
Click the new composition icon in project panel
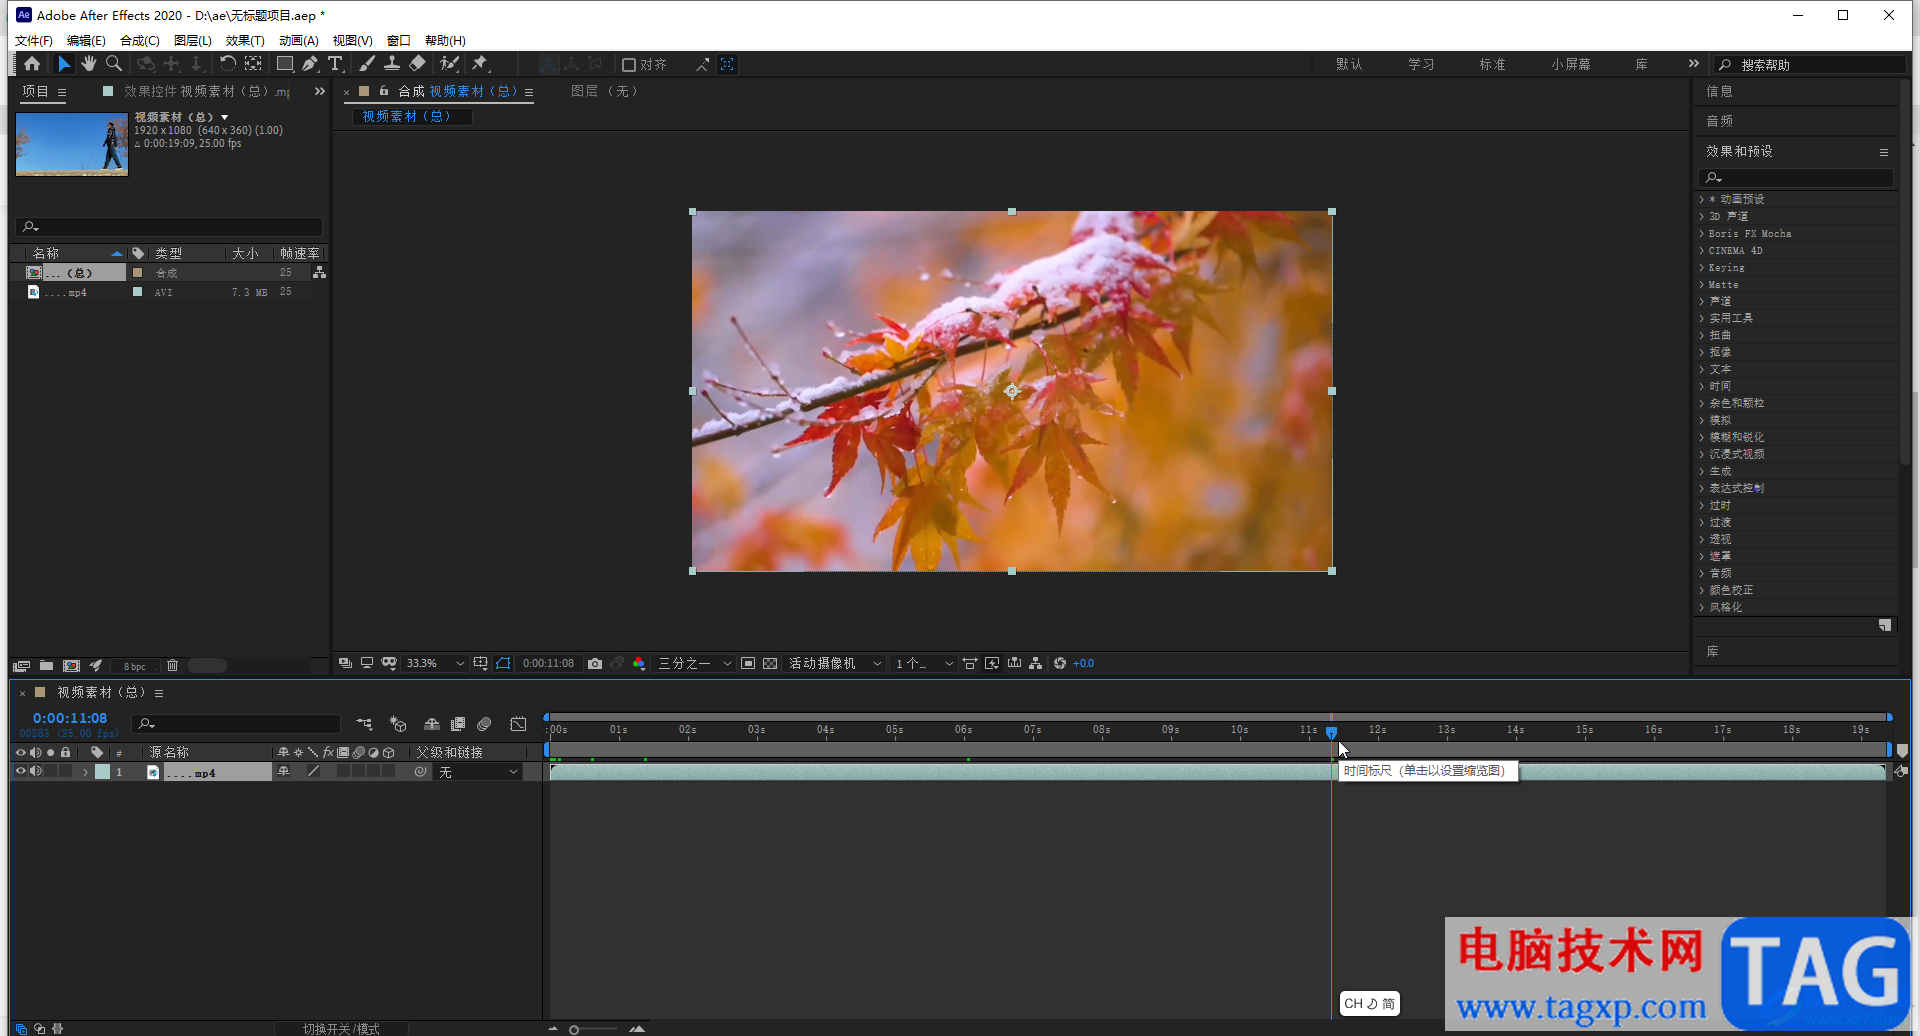[71, 665]
